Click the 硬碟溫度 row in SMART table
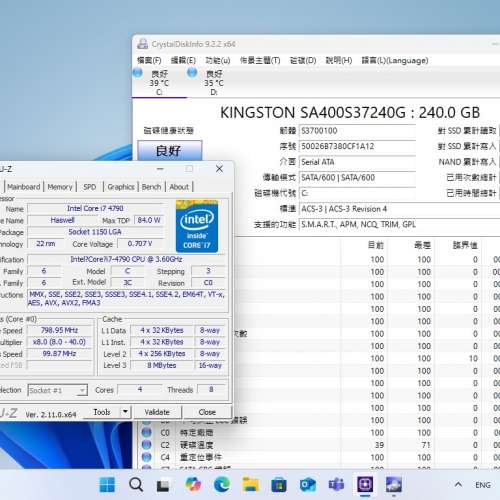The width and height of the screenshot is (500, 500). pyautogui.click(x=319, y=445)
